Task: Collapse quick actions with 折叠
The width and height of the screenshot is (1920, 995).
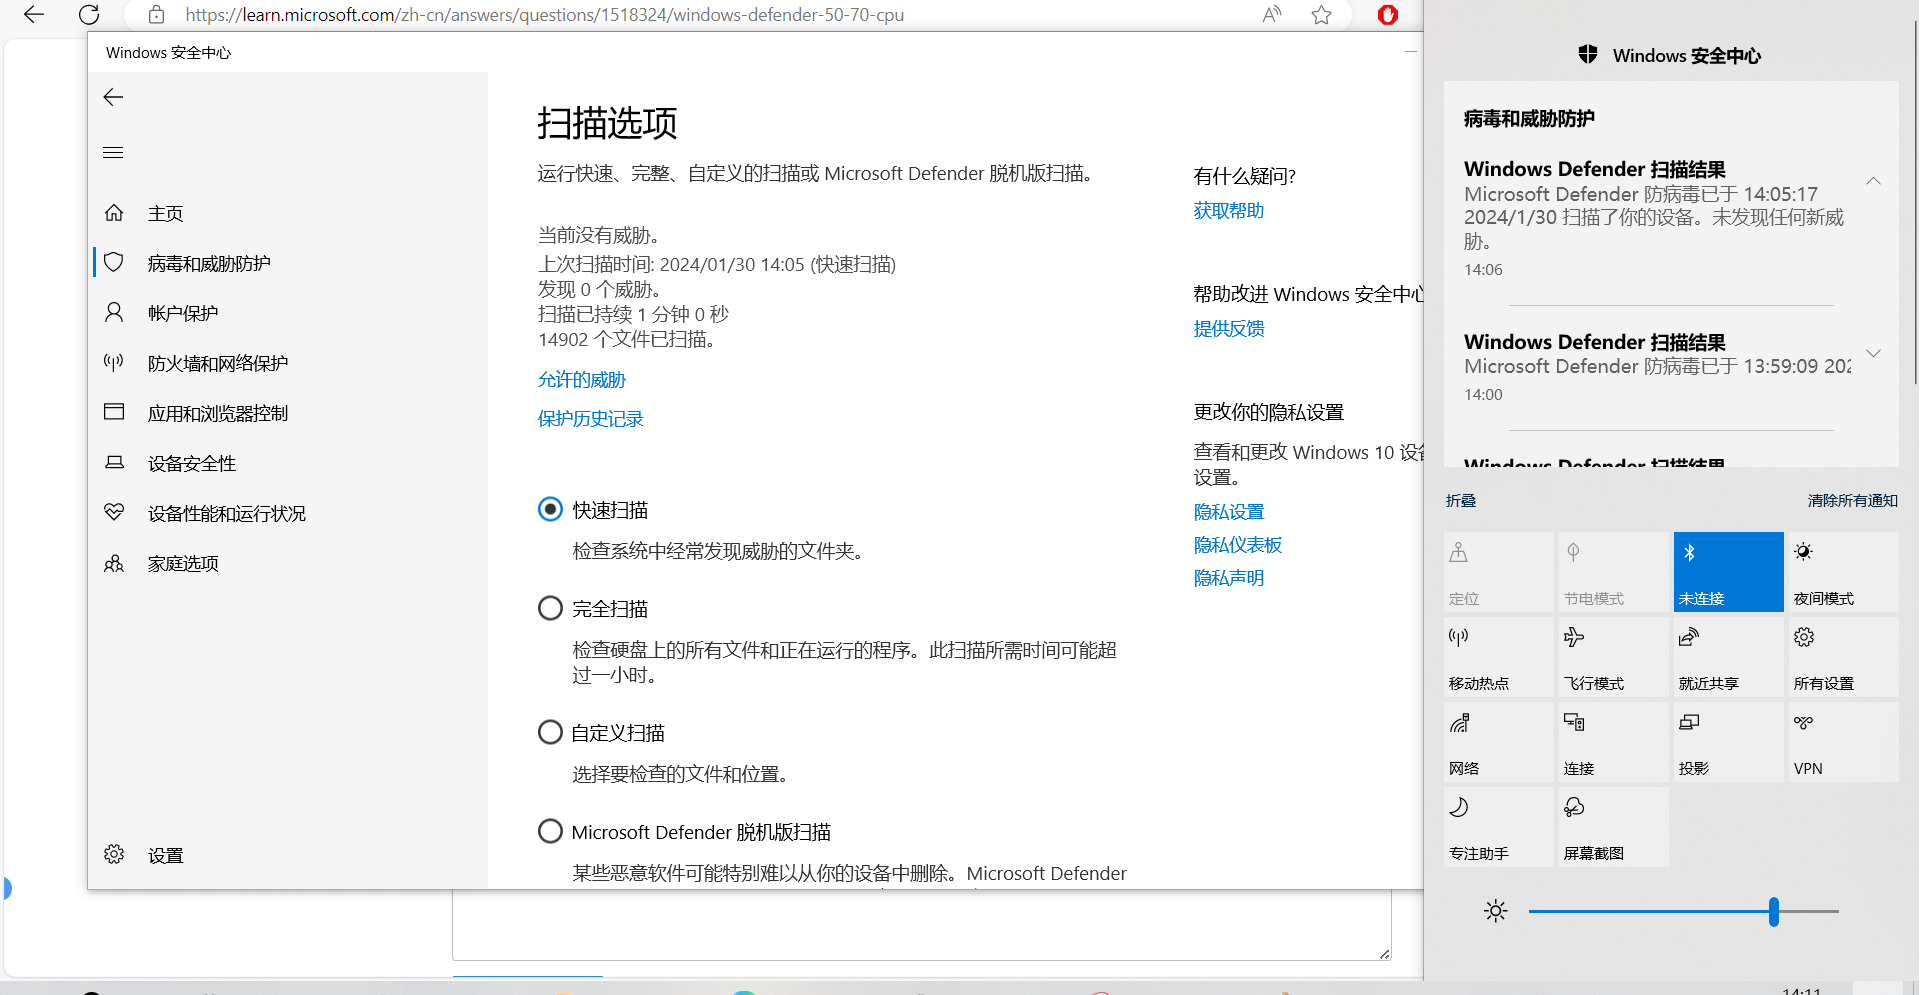Action: click(x=1461, y=500)
